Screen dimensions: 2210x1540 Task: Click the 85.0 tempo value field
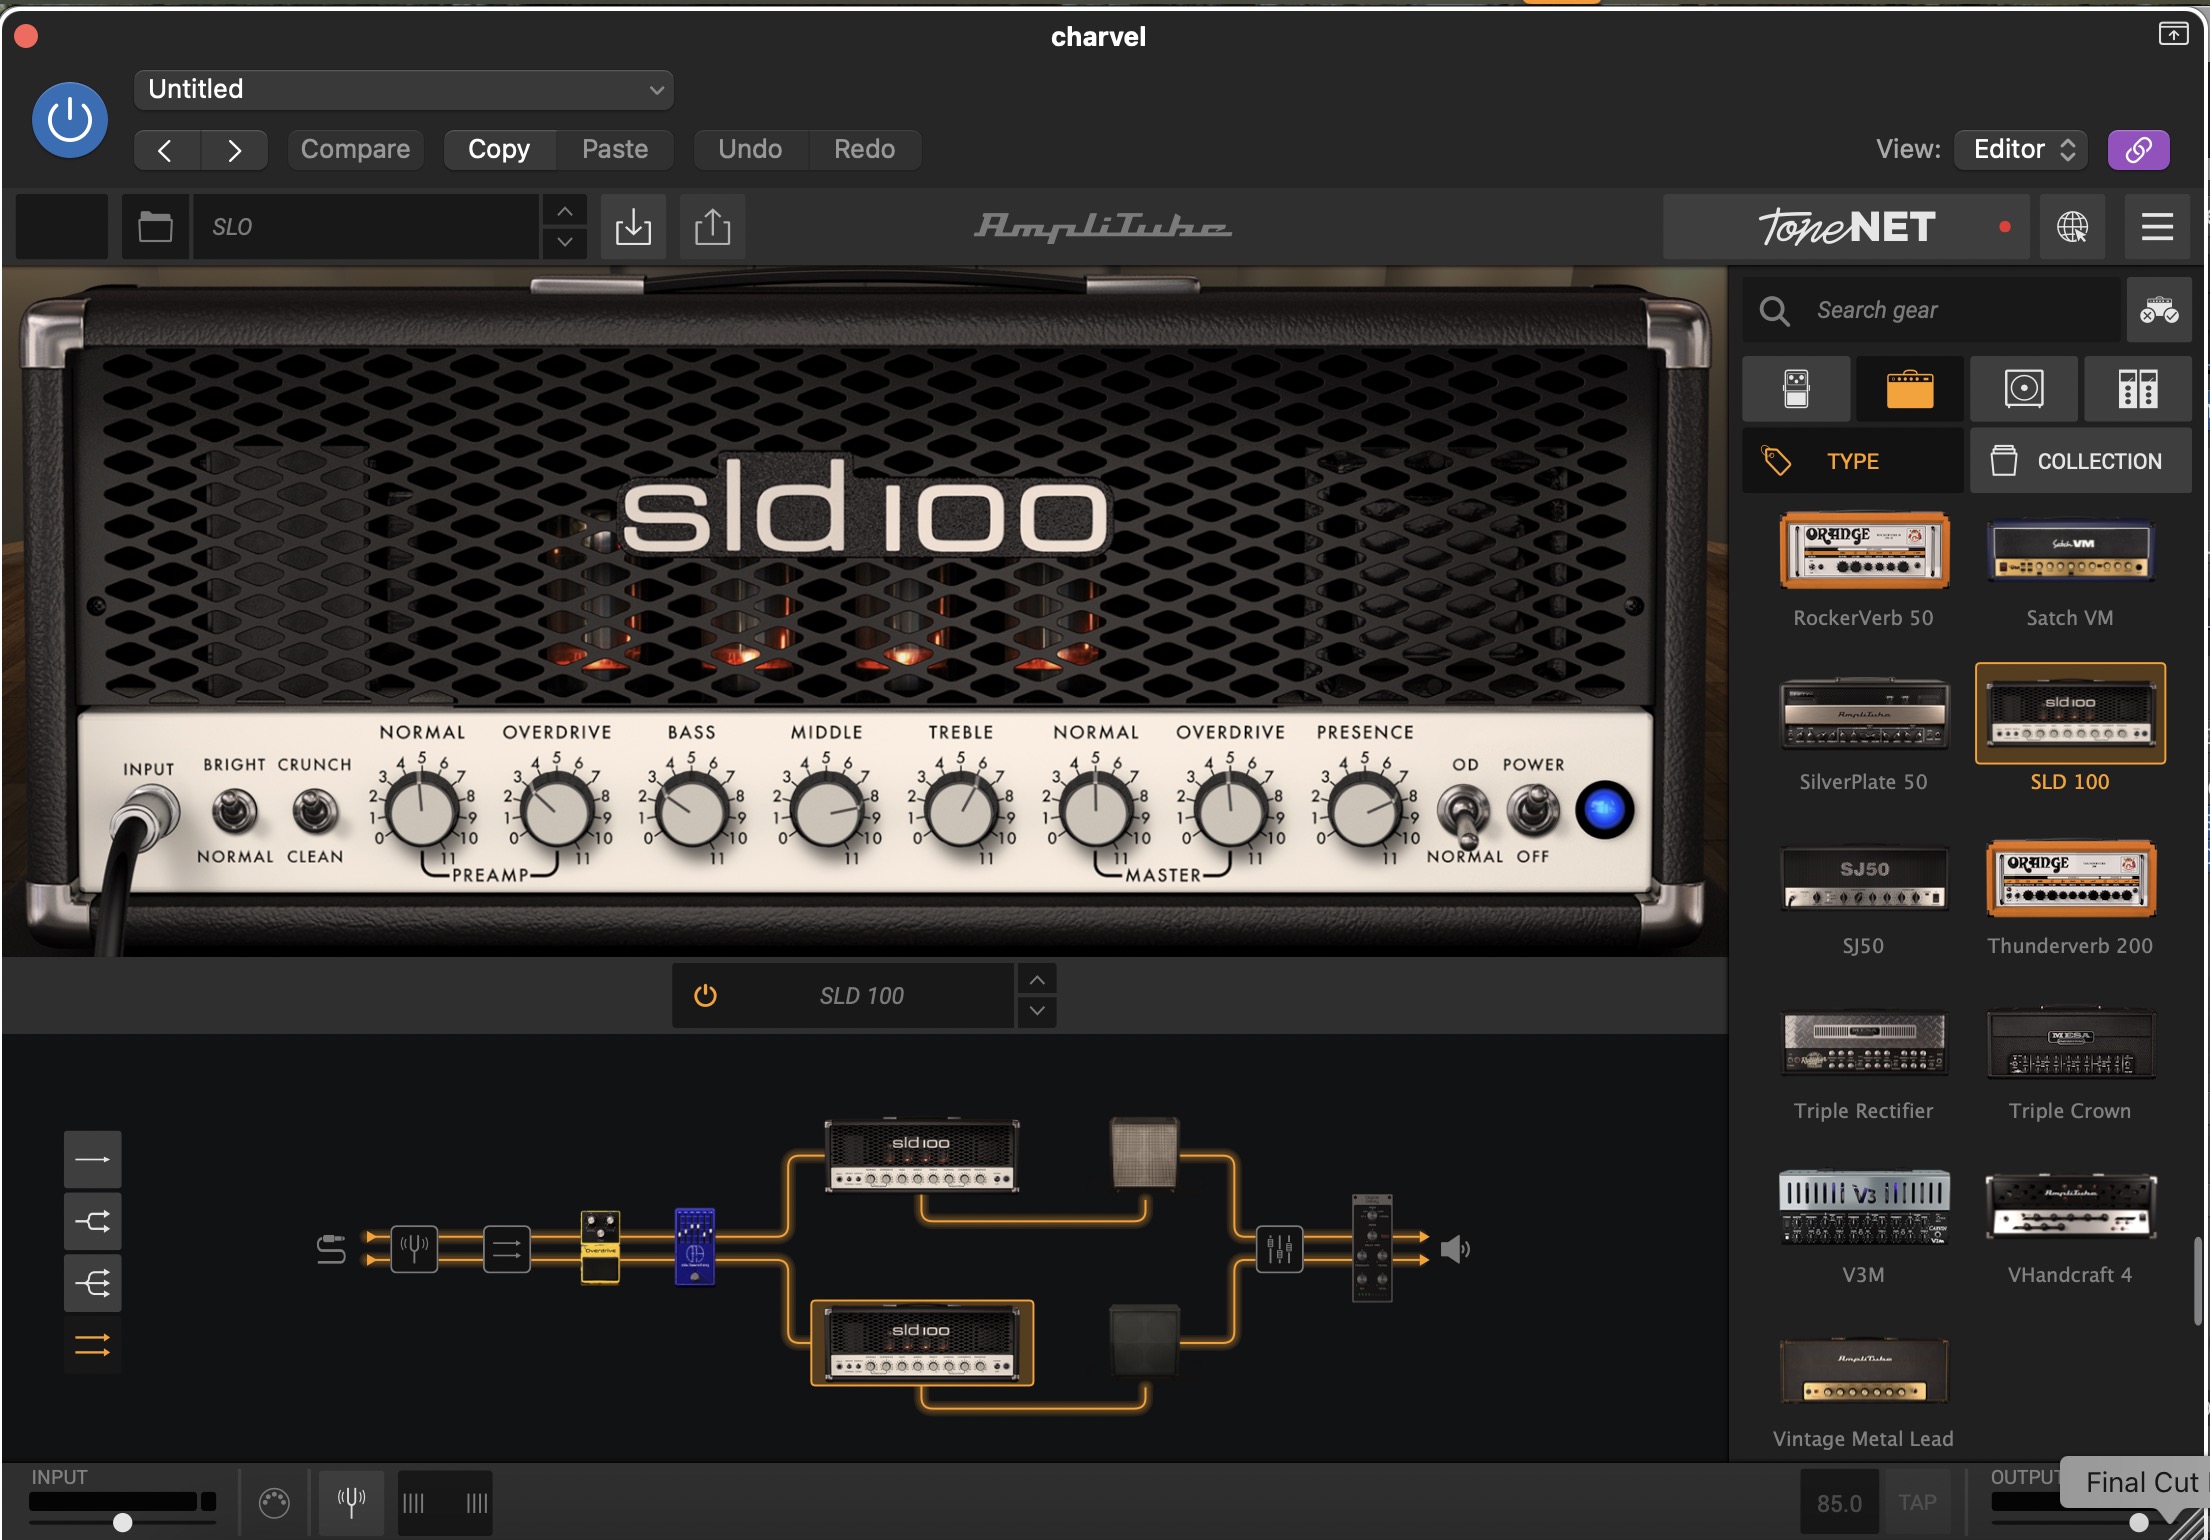pos(1839,1503)
